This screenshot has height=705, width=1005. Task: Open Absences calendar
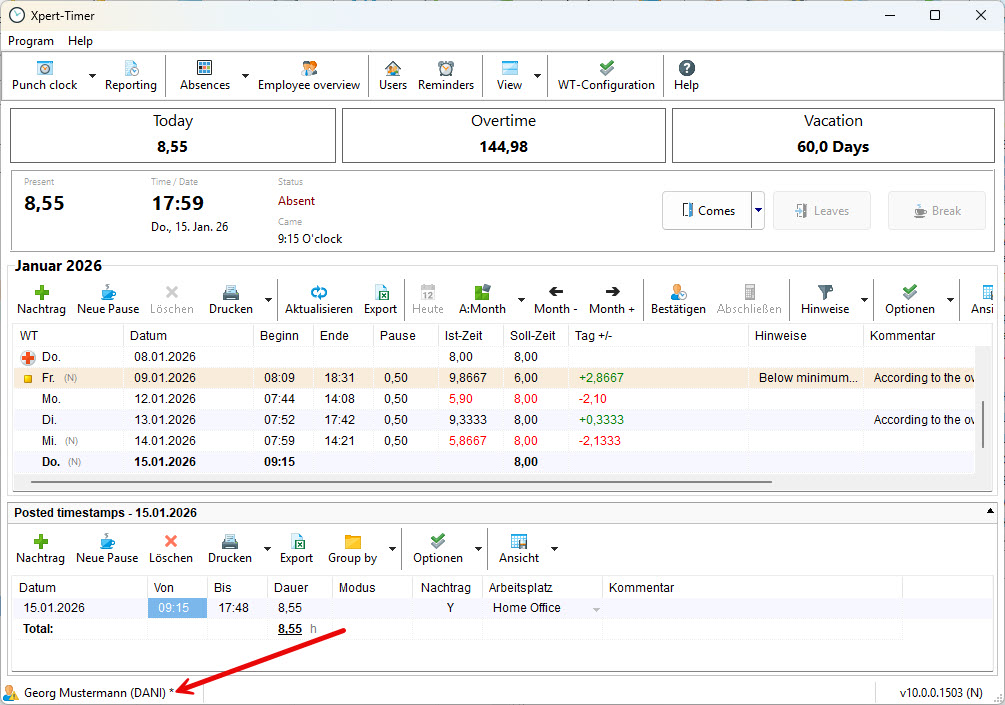point(204,76)
